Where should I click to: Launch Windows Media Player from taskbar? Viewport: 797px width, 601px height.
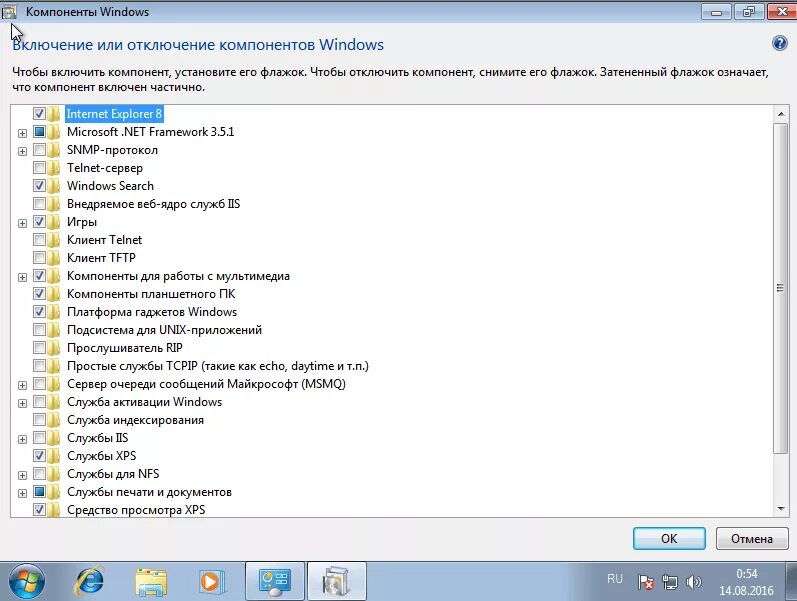(211, 581)
